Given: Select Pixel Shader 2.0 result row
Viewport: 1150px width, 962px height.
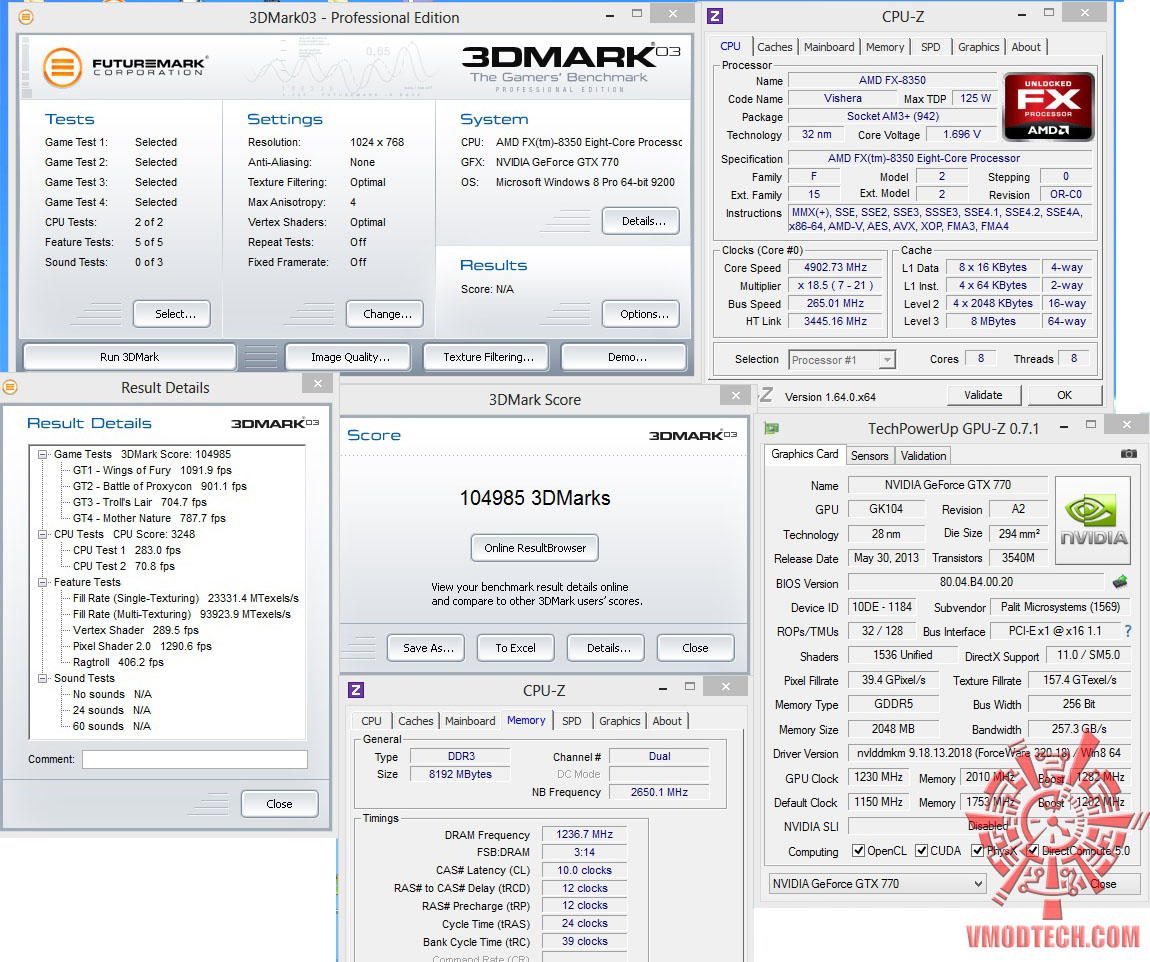Looking at the screenshot, I should coord(142,646).
